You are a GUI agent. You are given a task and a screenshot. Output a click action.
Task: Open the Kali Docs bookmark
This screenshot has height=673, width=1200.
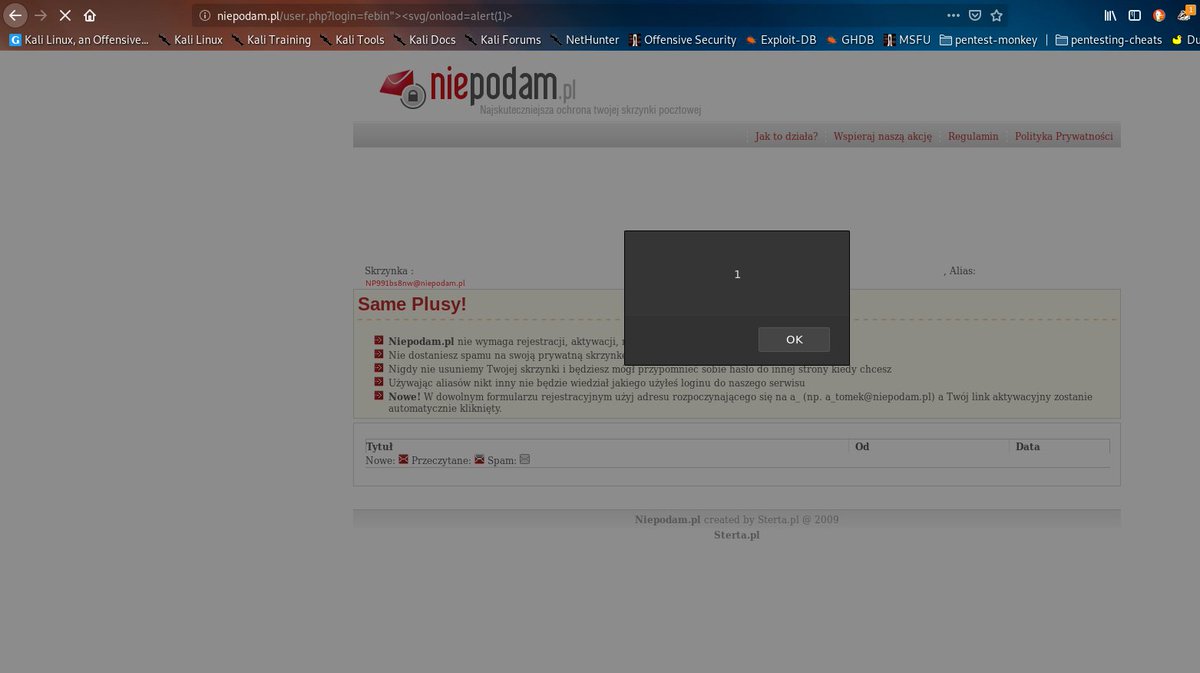(x=424, y=40)
